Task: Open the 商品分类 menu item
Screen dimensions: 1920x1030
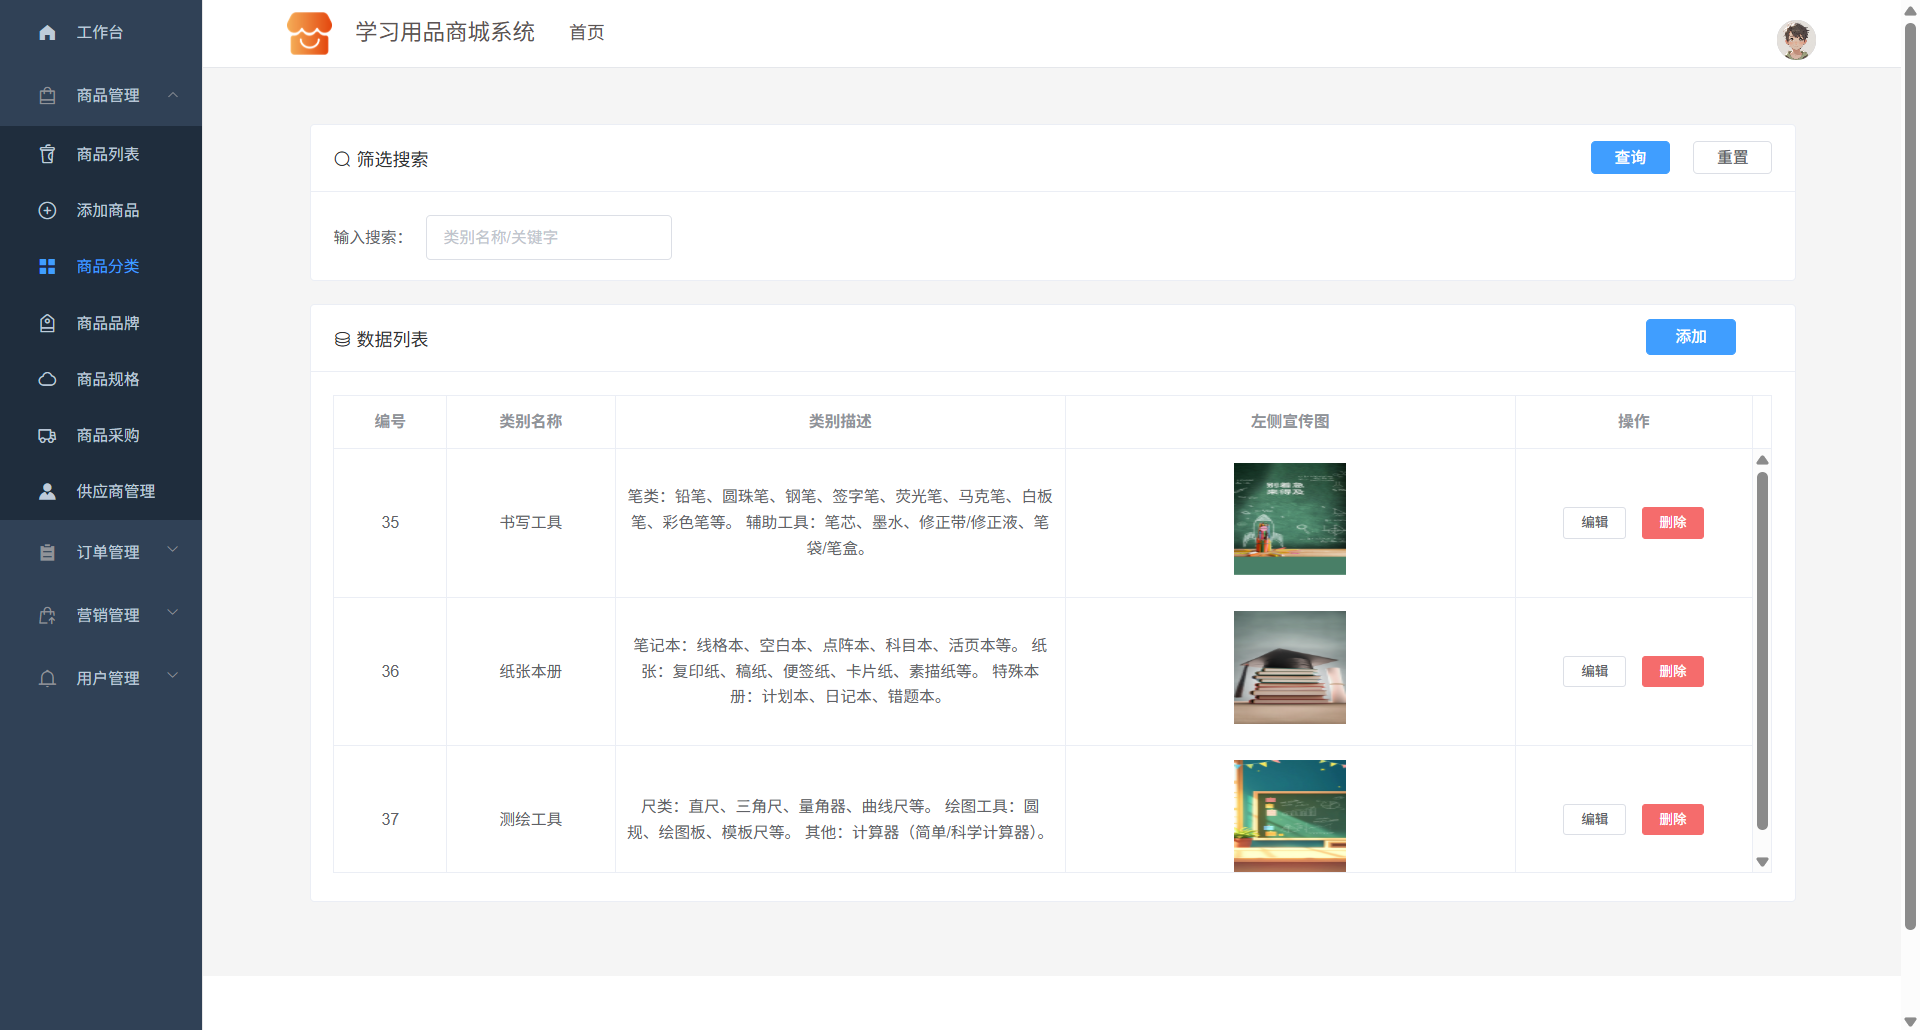Action: (x=108, y=266)
